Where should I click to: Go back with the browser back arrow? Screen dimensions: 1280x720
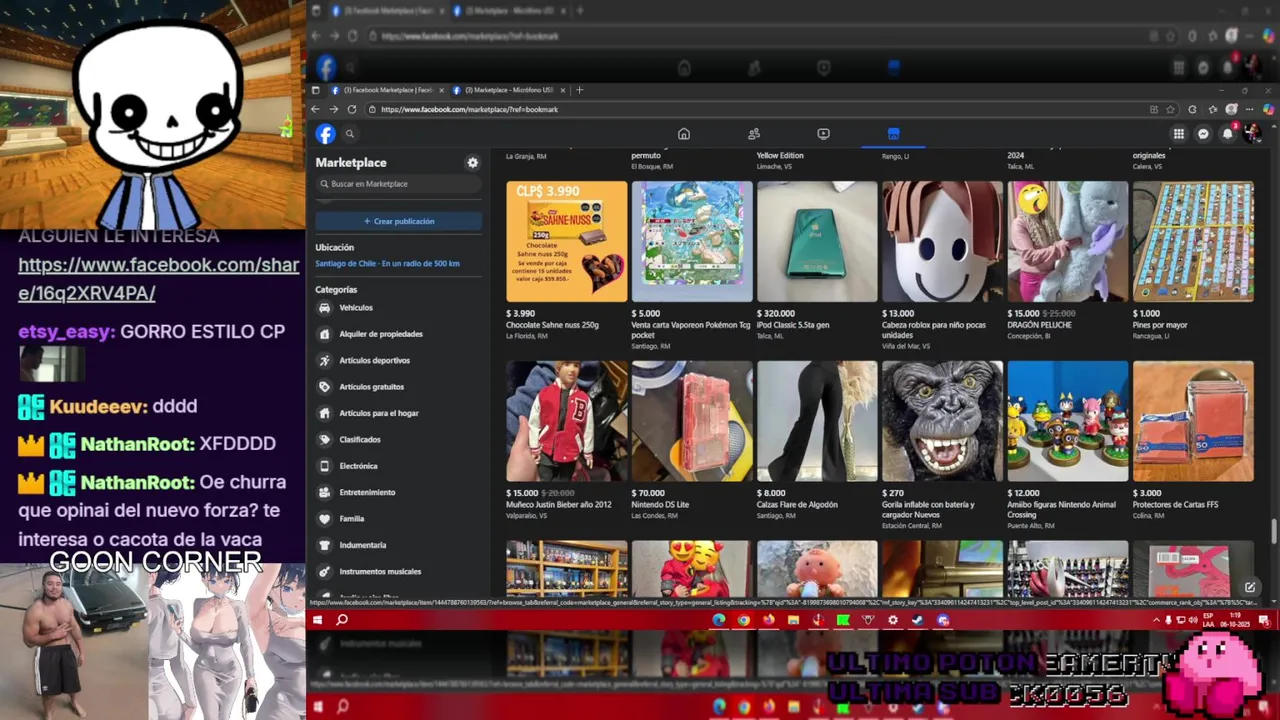tap(315, 109)
